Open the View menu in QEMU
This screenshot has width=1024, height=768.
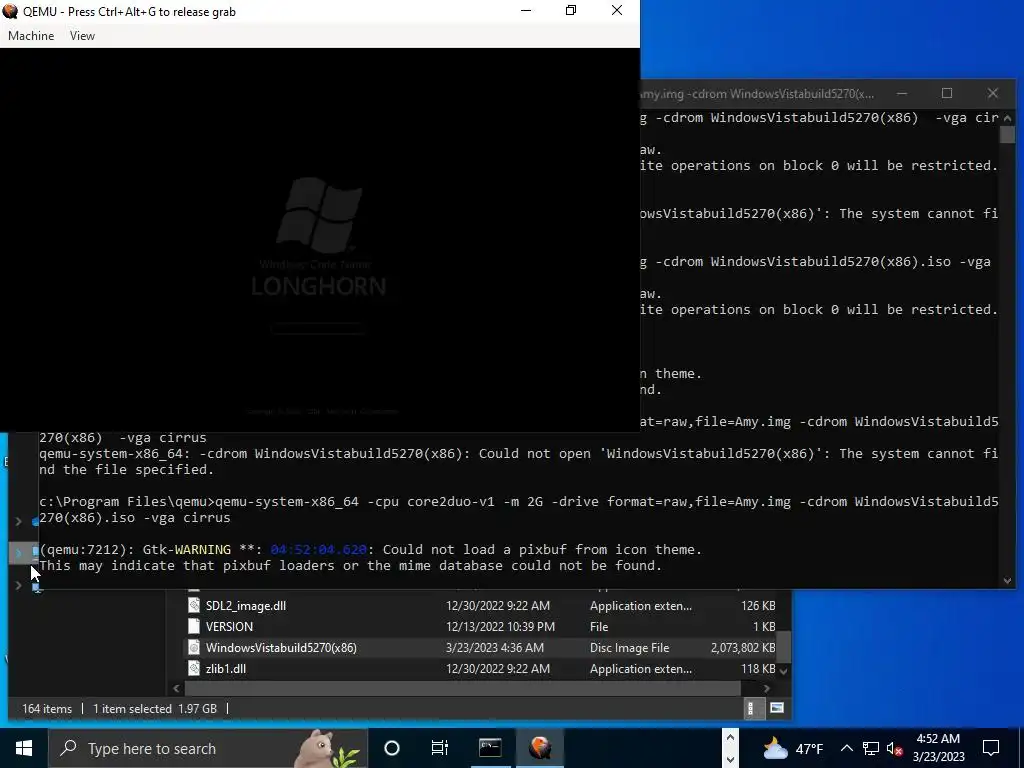point(82,36)
